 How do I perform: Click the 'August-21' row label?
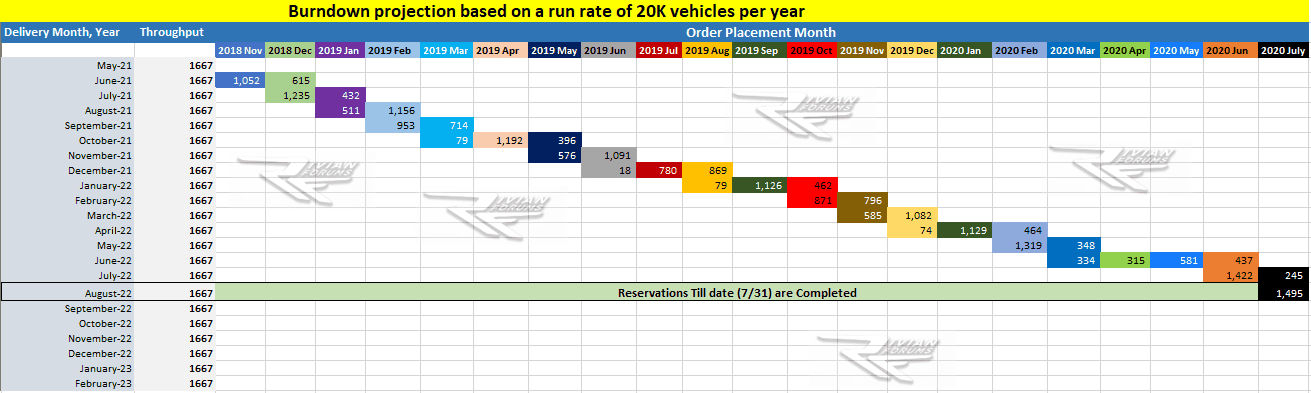67,110
